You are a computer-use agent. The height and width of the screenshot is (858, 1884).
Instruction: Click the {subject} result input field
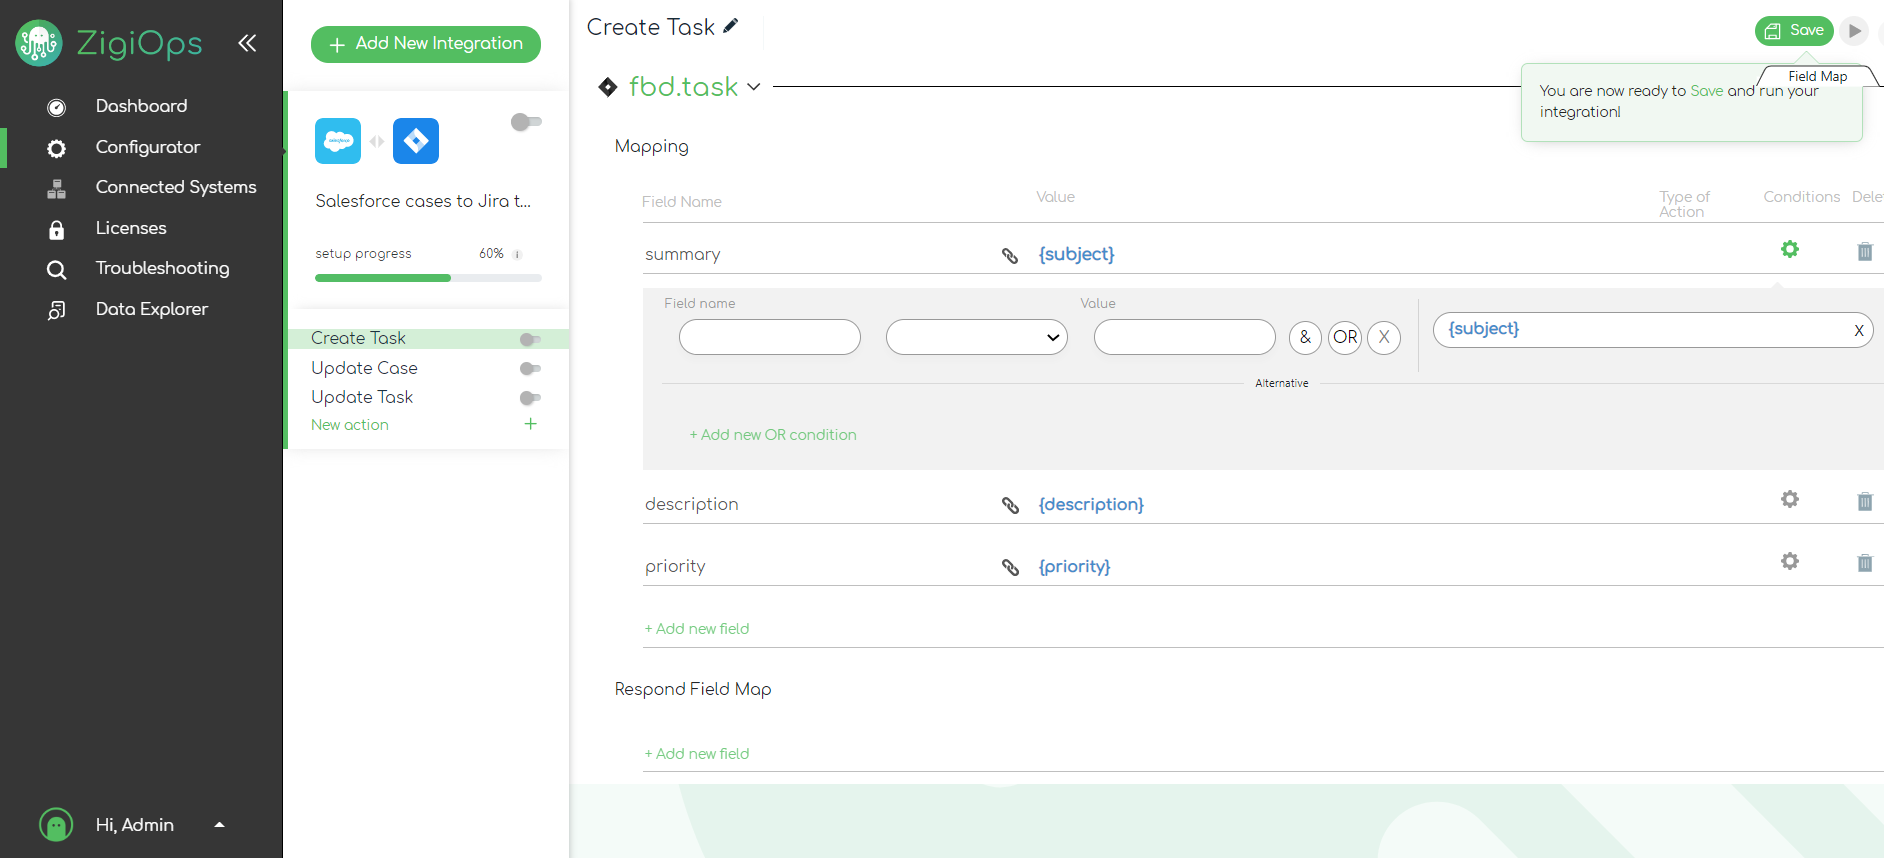pyautogui.click(x=1653, y=330)
